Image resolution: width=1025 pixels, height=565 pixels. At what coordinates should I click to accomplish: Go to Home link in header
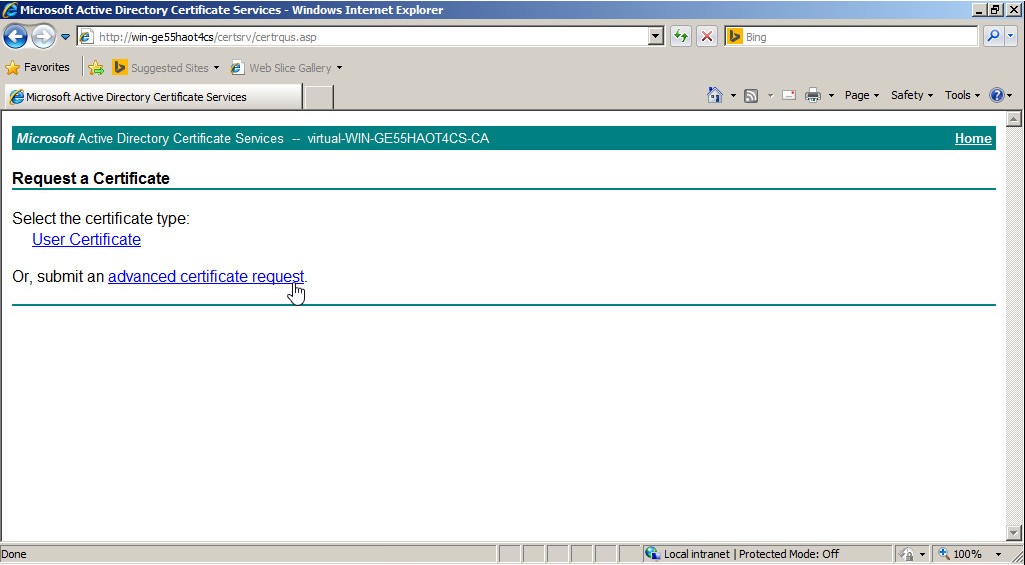[972, 139]
